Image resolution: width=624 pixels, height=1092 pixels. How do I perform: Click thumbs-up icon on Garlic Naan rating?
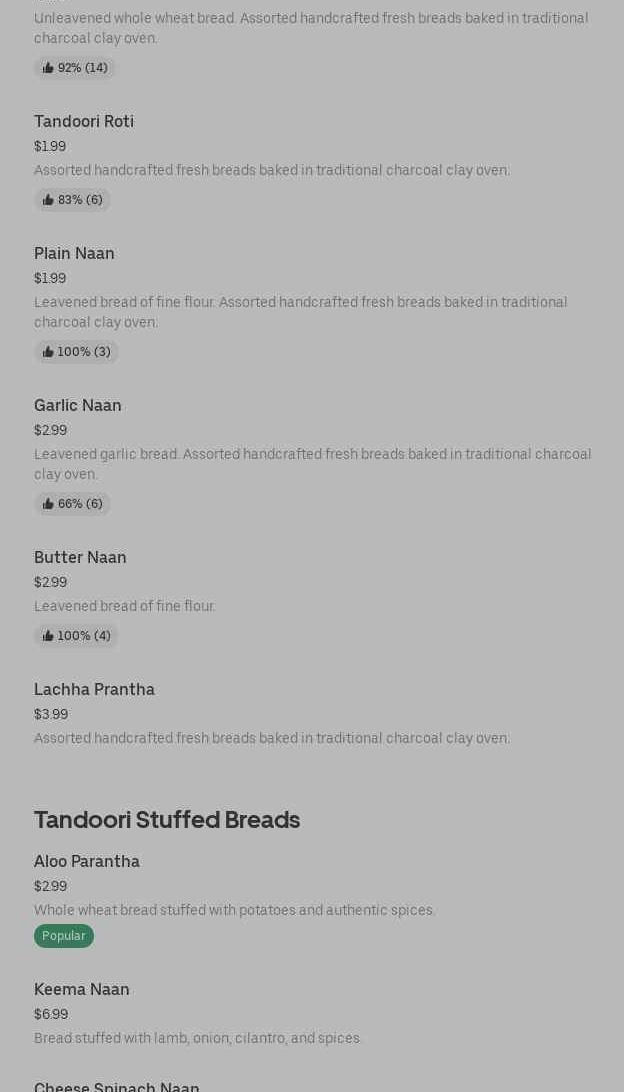tap(48, 504)
